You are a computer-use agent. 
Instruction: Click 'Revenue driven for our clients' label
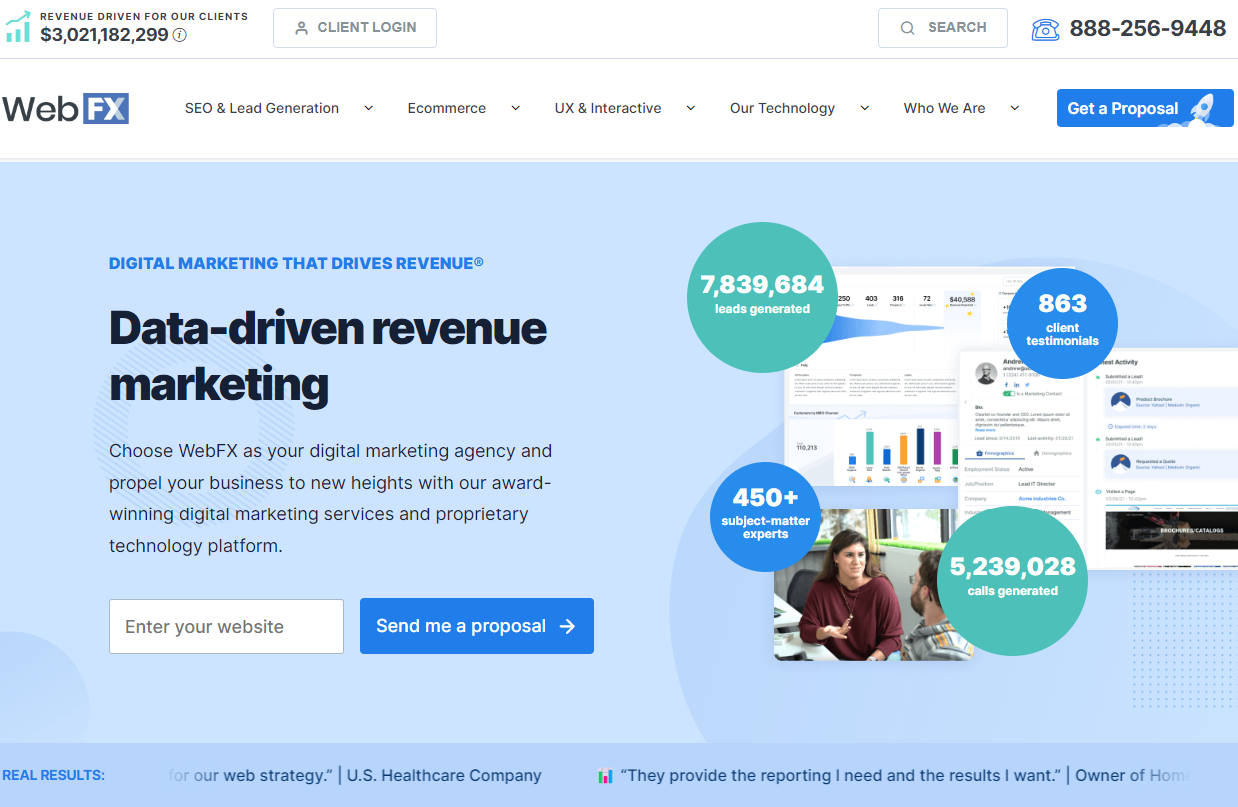(144, 17)
